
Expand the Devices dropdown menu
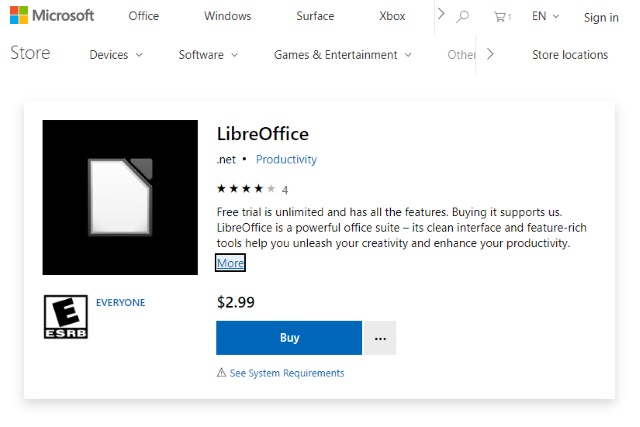[116, 55]
